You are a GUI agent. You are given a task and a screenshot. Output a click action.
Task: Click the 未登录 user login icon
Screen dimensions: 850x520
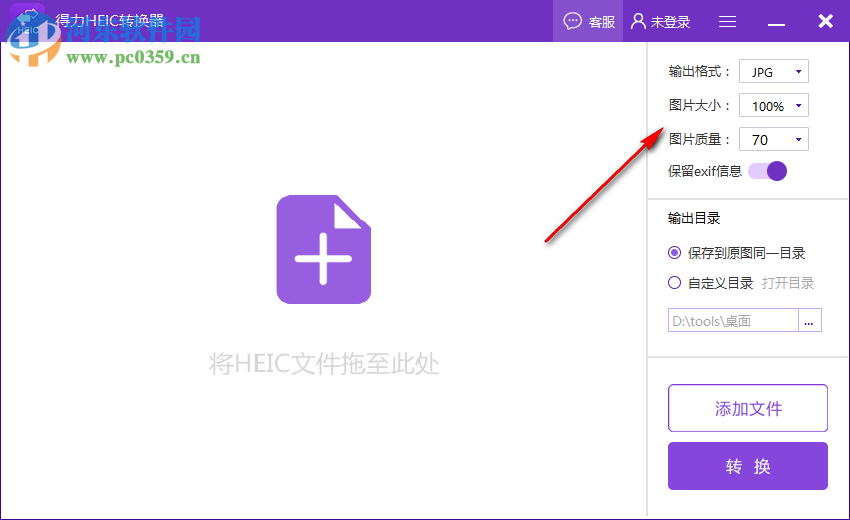tap(638, 21)
